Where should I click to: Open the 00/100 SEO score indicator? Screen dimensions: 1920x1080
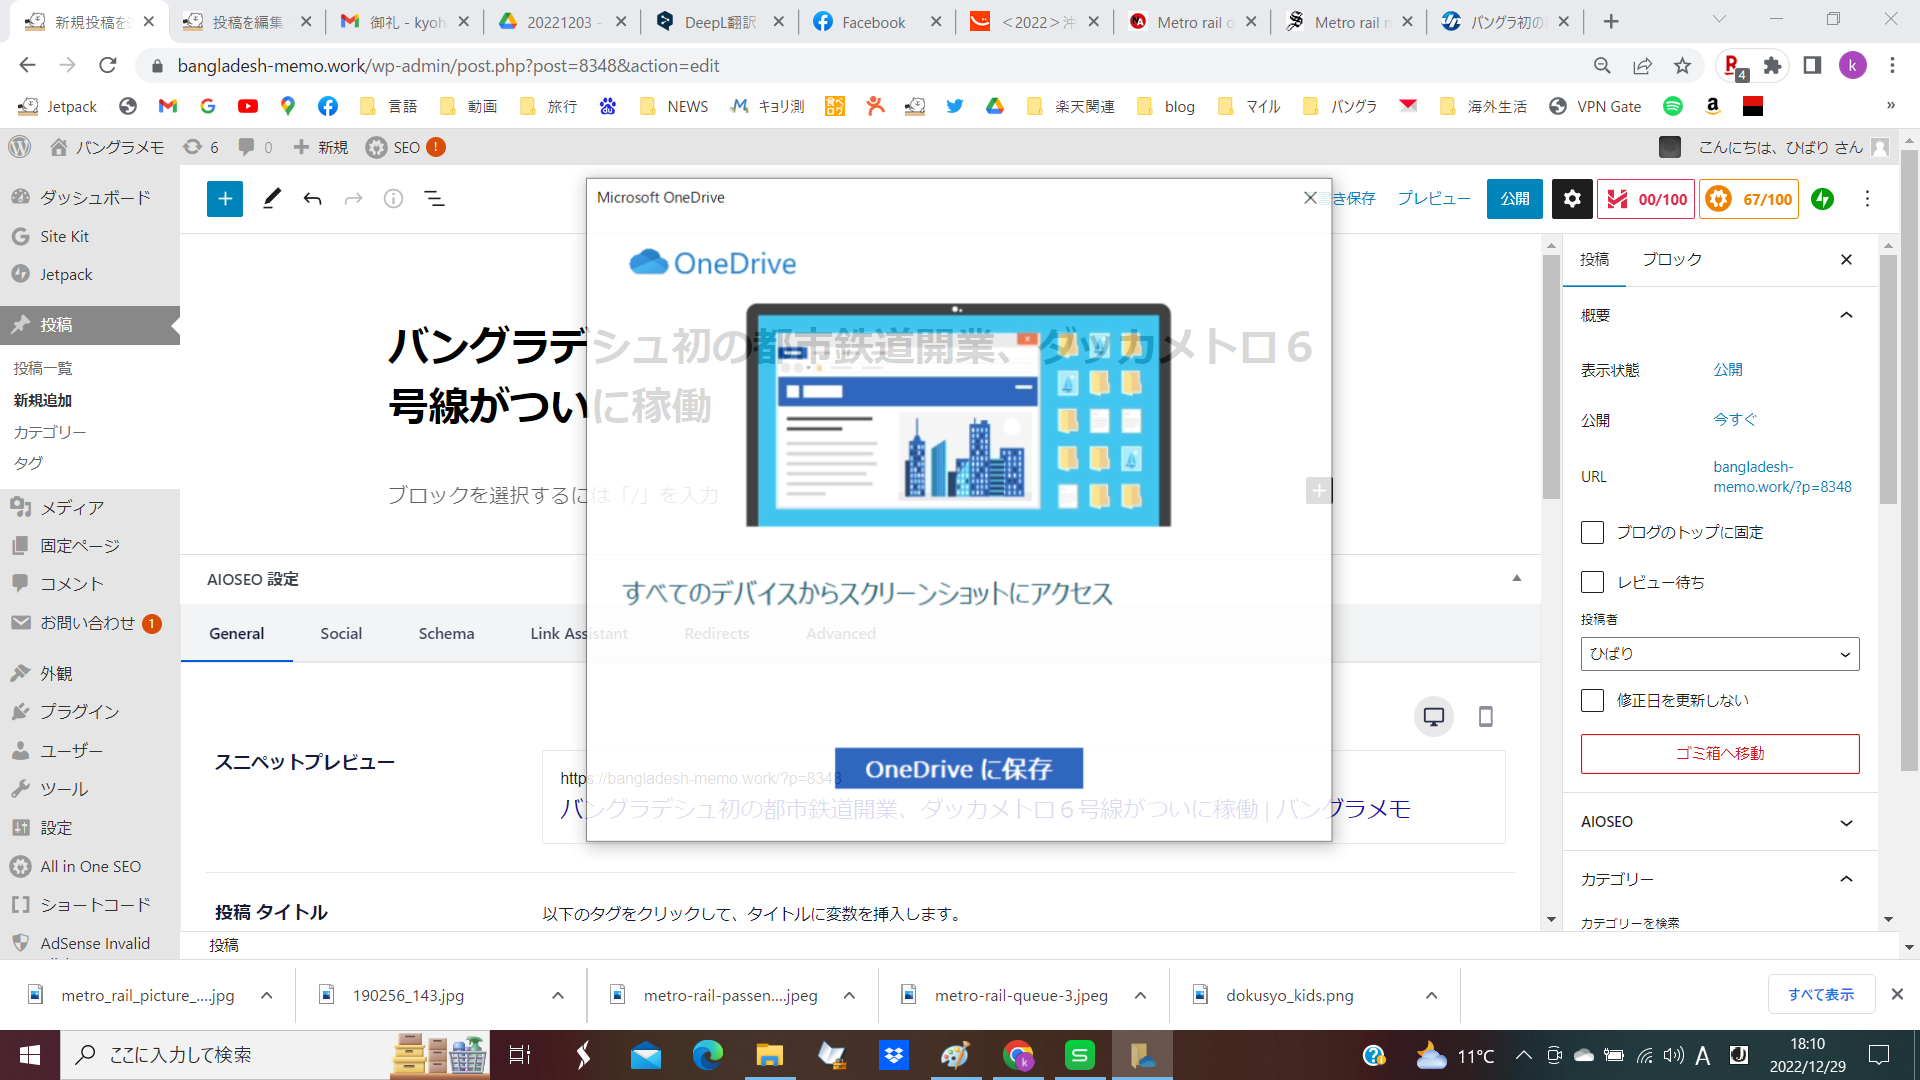pyautogui.click(x=1646, y=199)
